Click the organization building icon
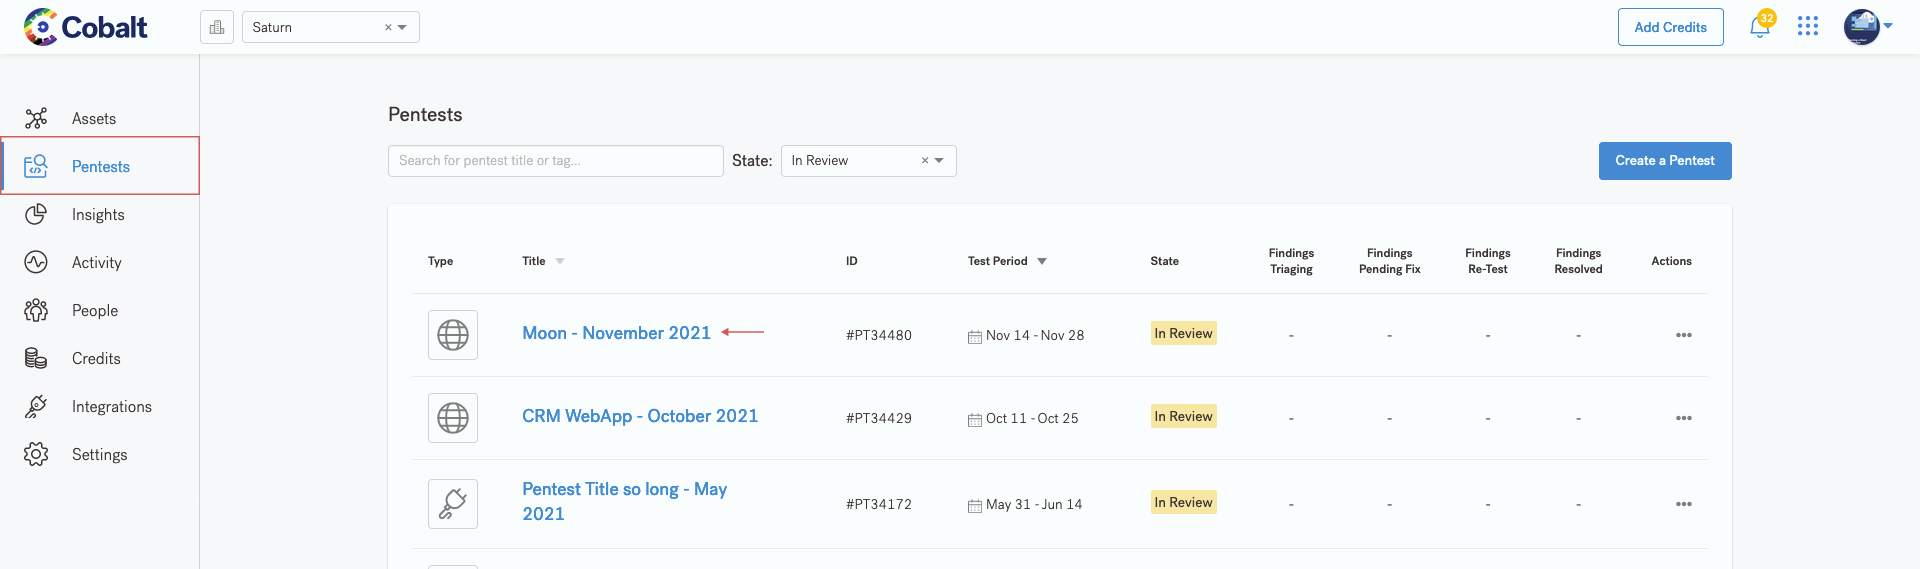Image resolution: width=1920 pixels, height=569 pixels. click(217, 27)
